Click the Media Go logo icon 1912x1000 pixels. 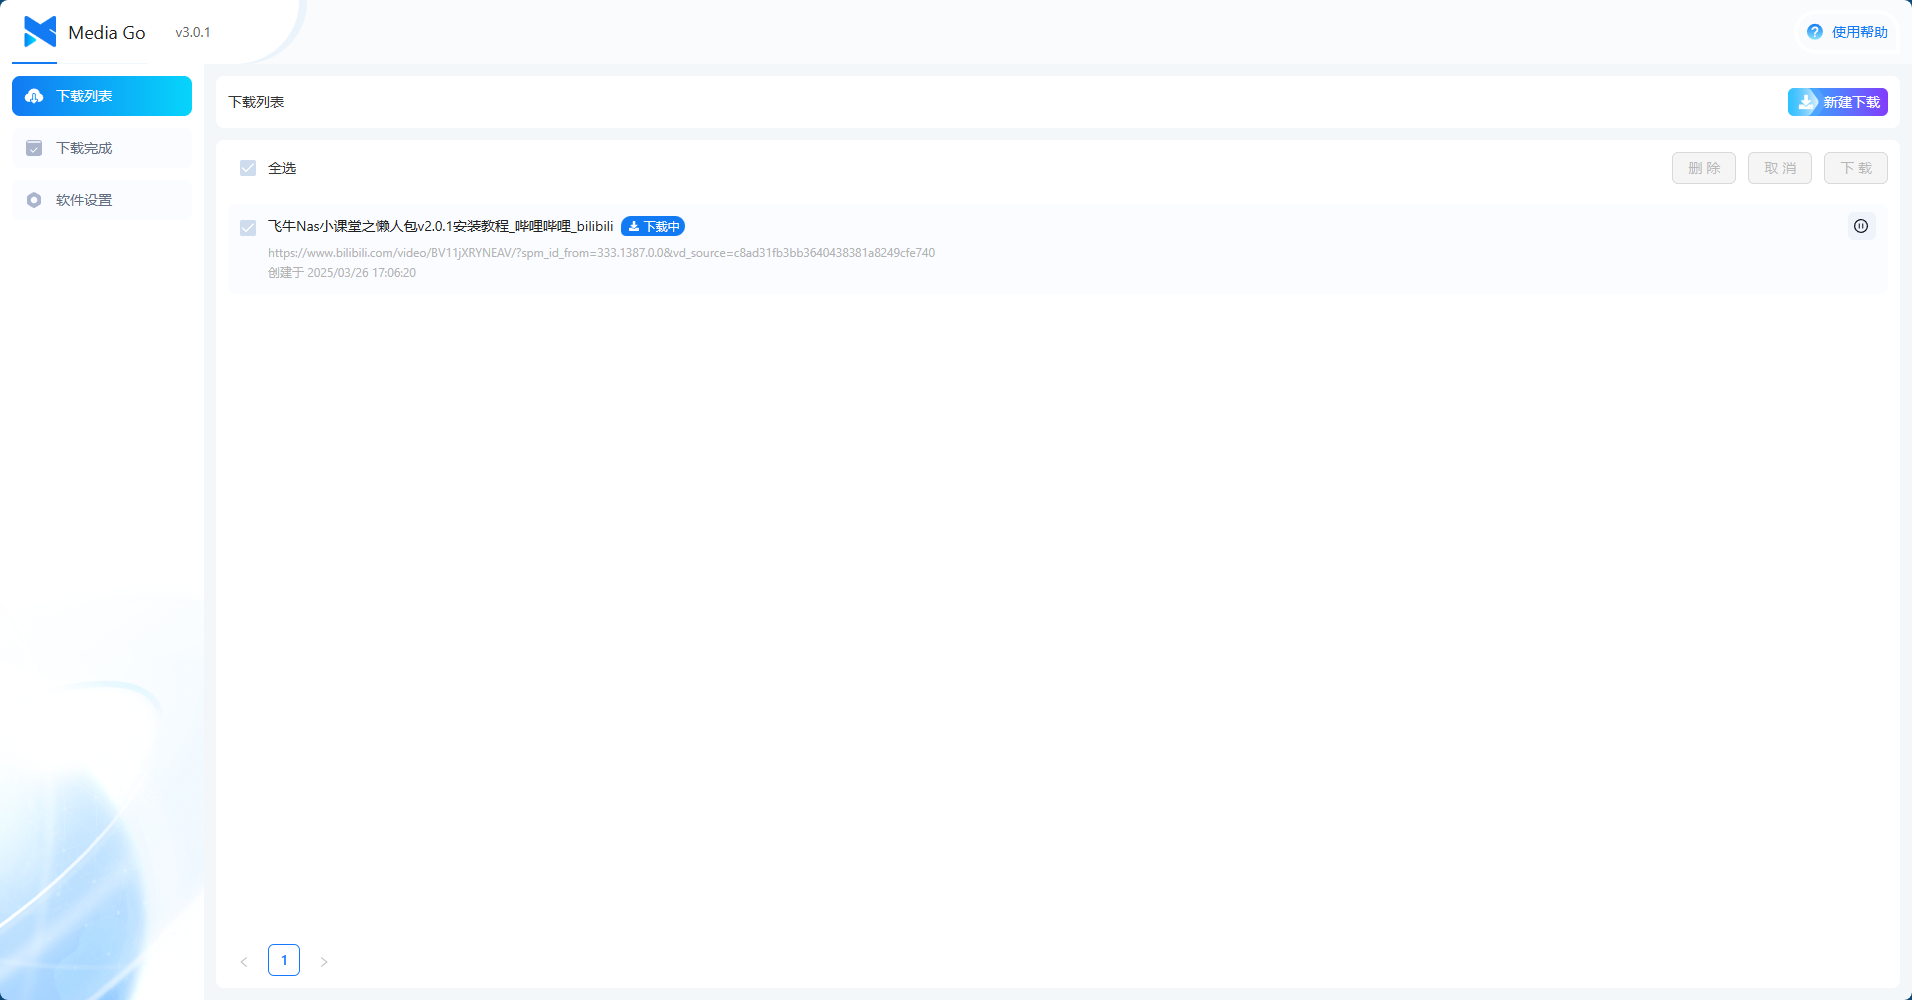(x=40, y=32)
